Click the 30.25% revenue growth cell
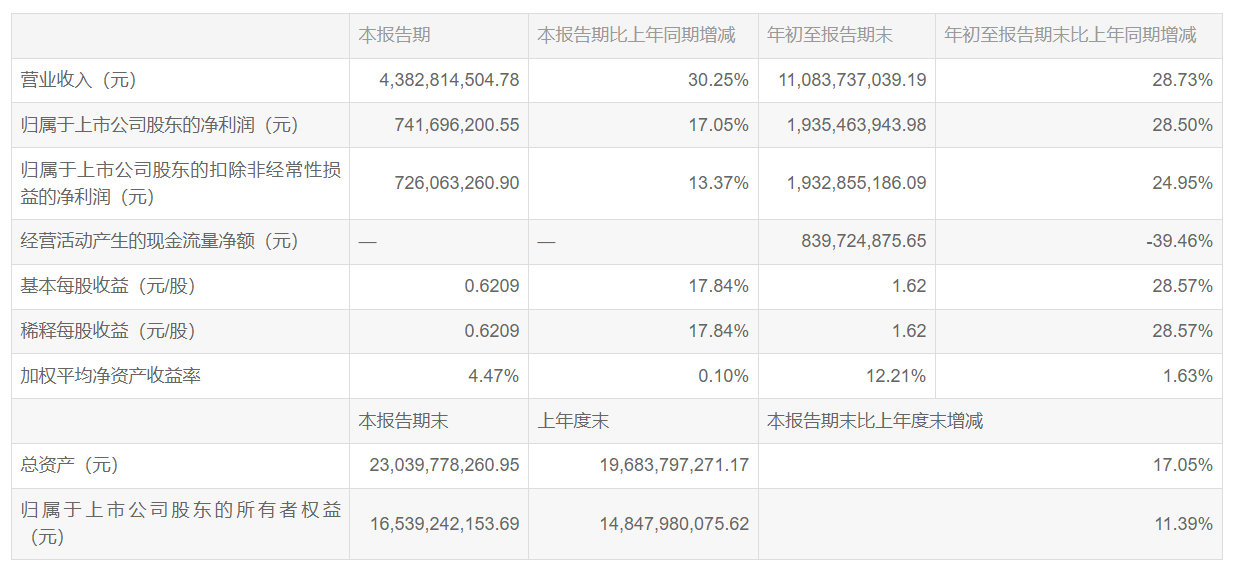Viewport: 1239px width, 573px height. point(718,80)
